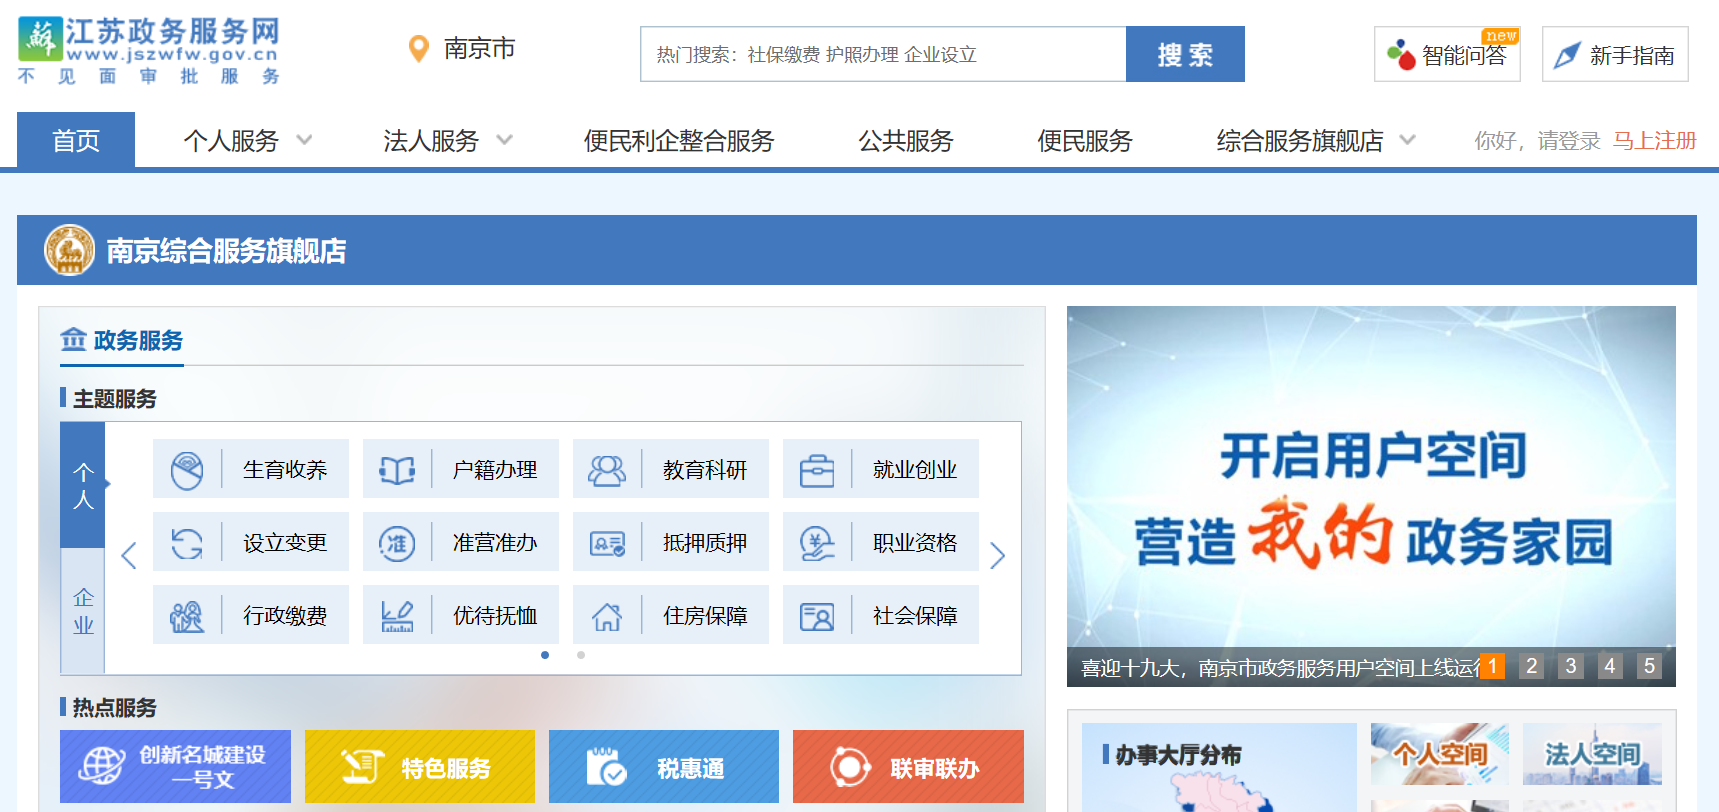Expand the 法人服务 dropdown arrow
Viewport: 1719px width, 812px height.
click(505, 140)
